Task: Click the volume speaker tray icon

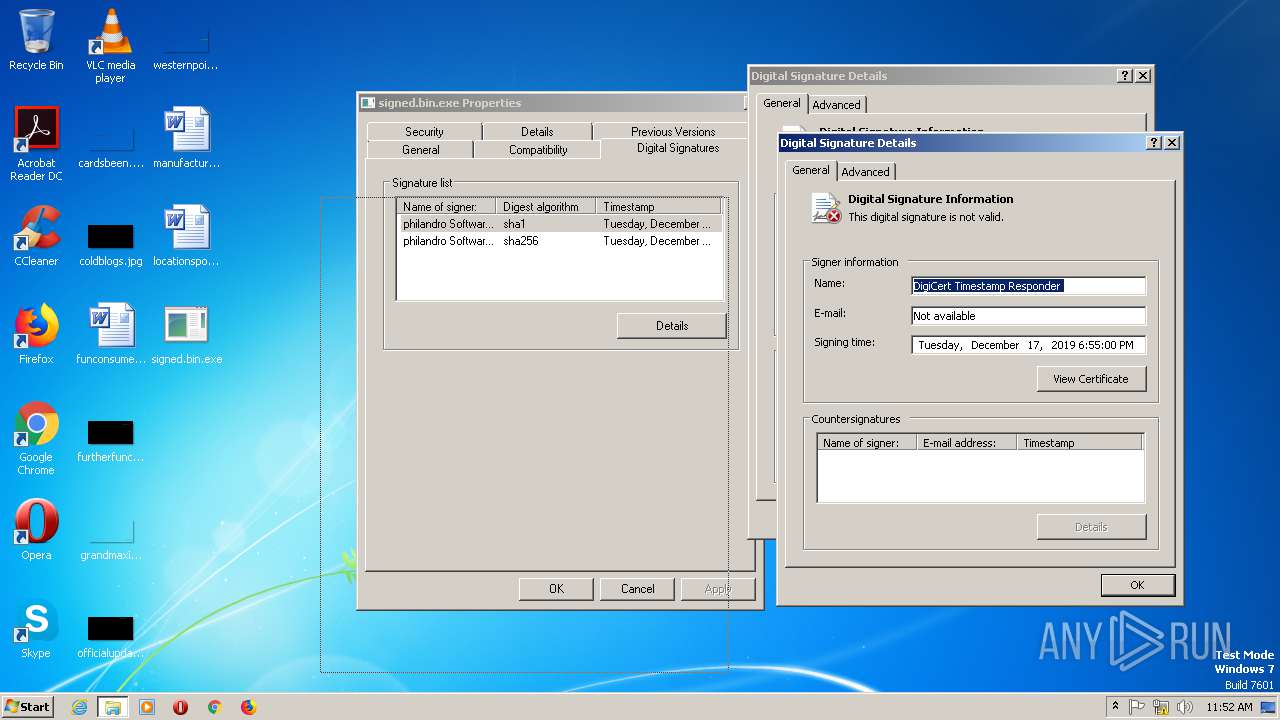Action: click(1185, 707)
